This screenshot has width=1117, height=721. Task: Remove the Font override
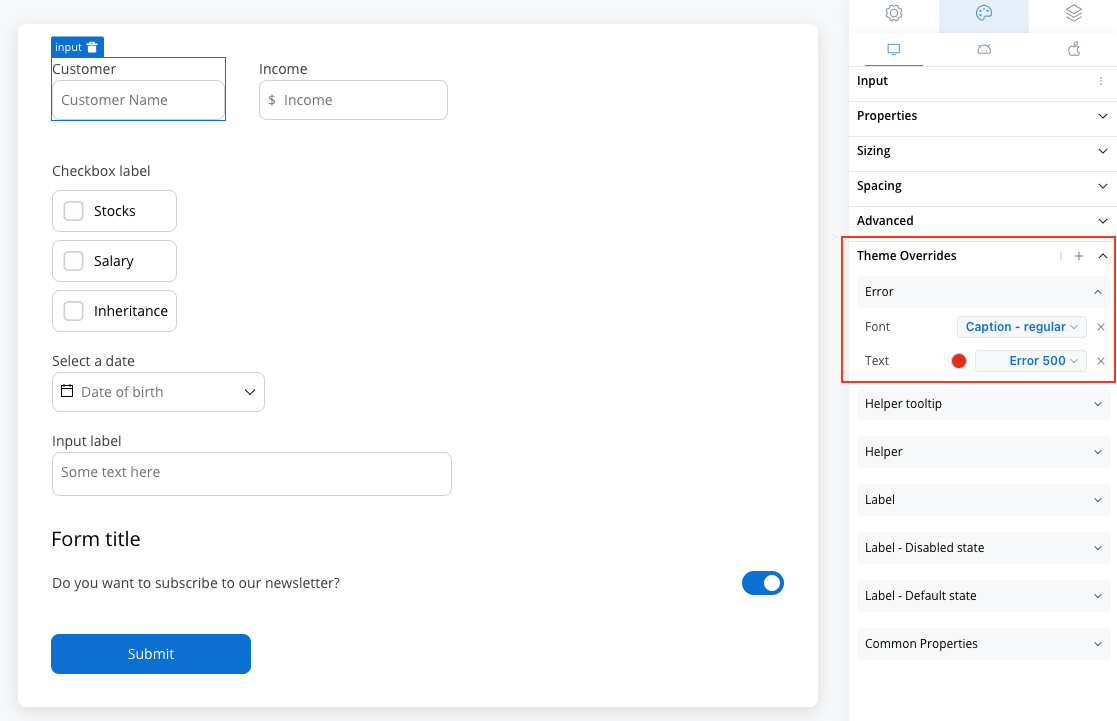click(x=1101, y=327)
